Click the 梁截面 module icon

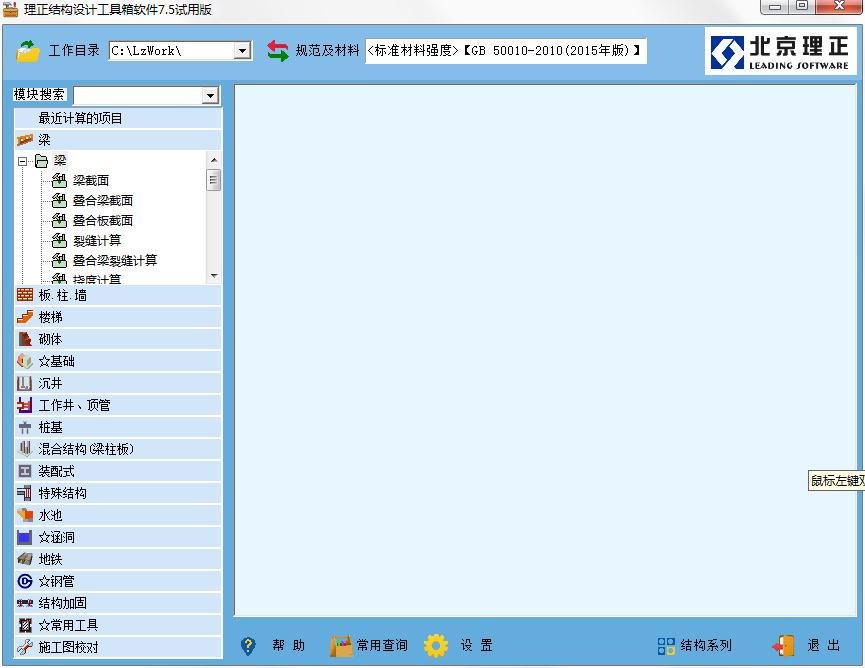(59, 180)
